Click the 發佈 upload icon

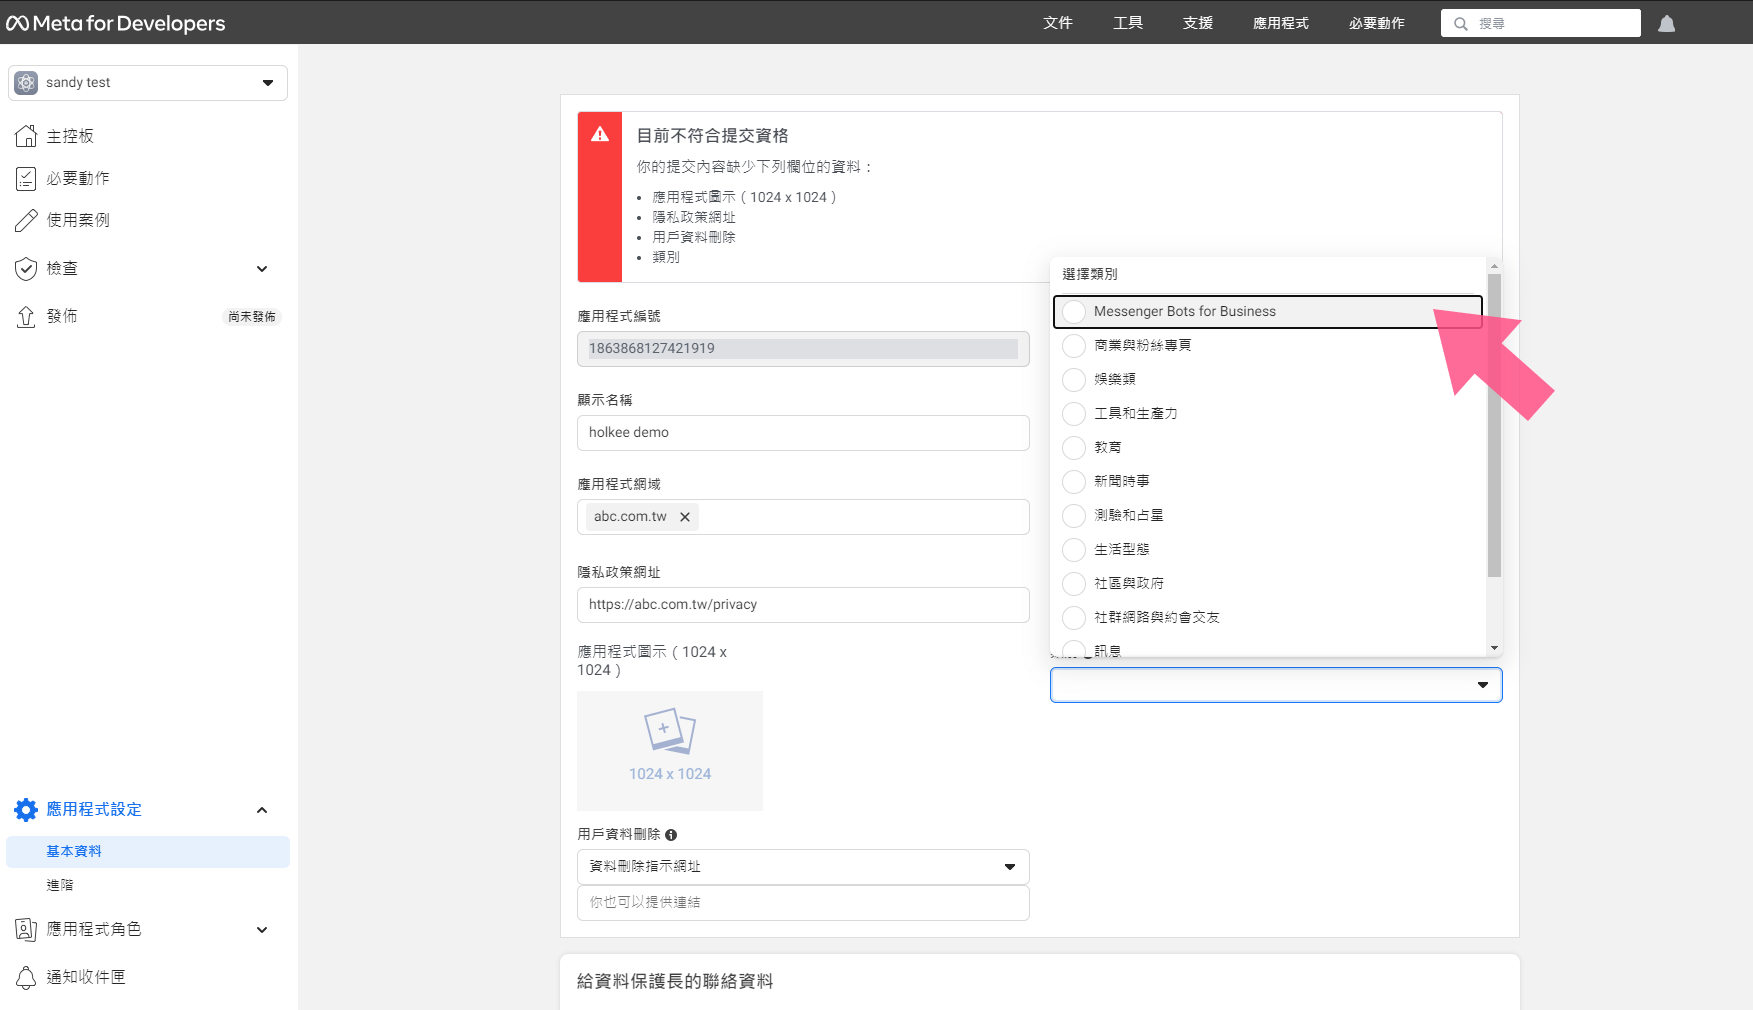(27, 316)
